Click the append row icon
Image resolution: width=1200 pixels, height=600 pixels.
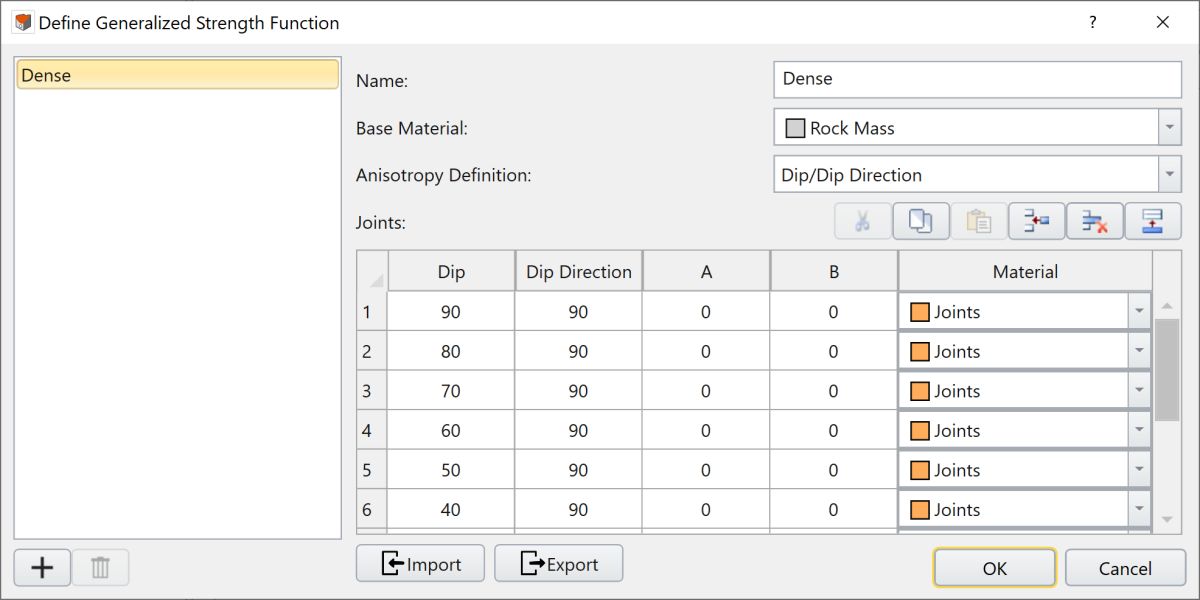tap(1152, 222)
